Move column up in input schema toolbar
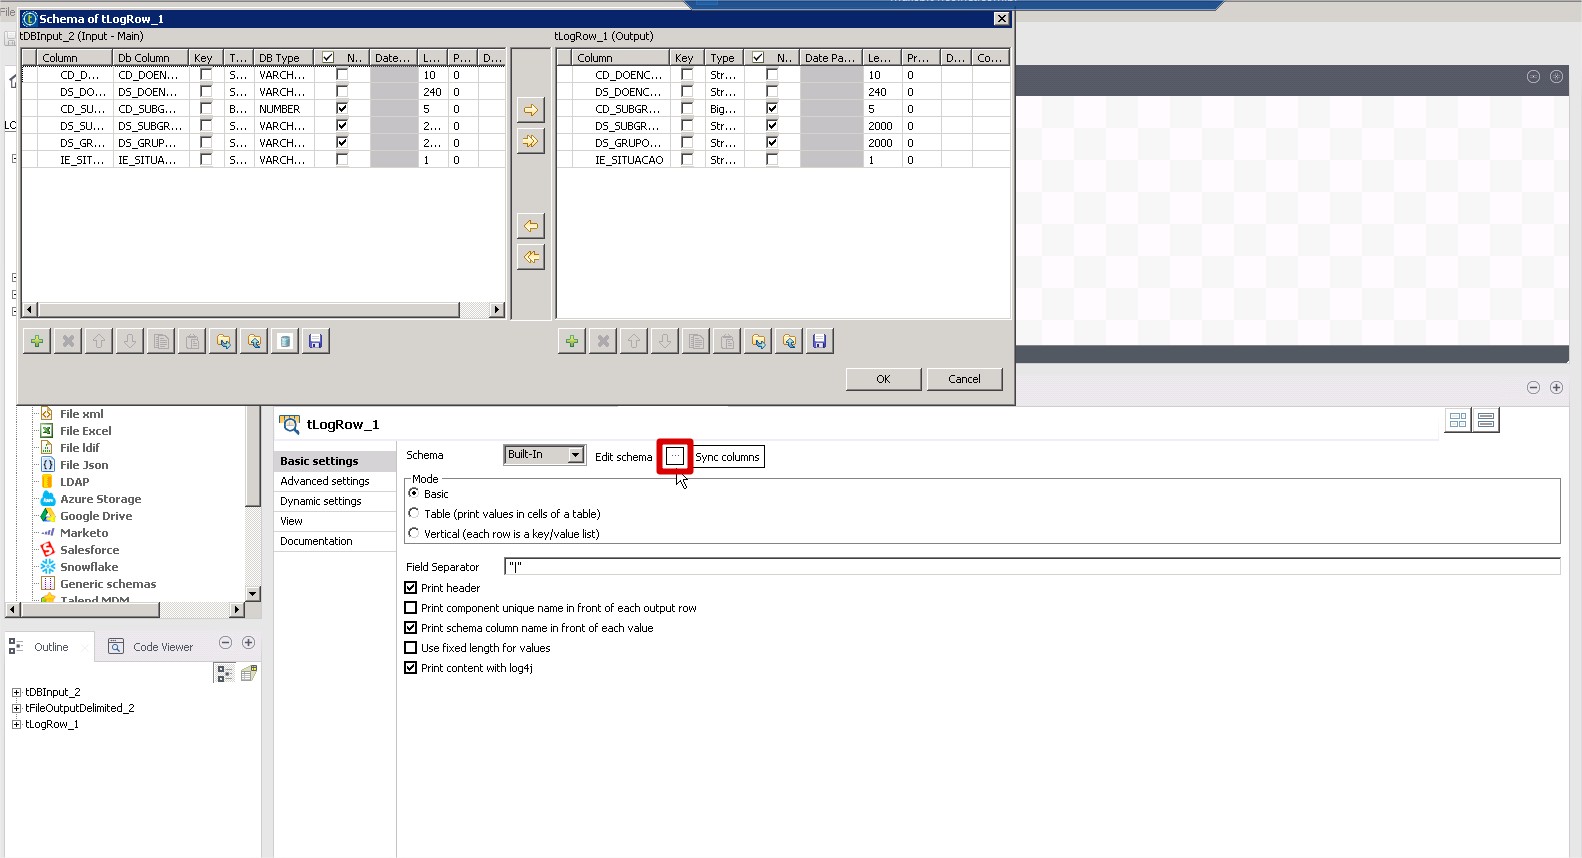 coord(99,341)
